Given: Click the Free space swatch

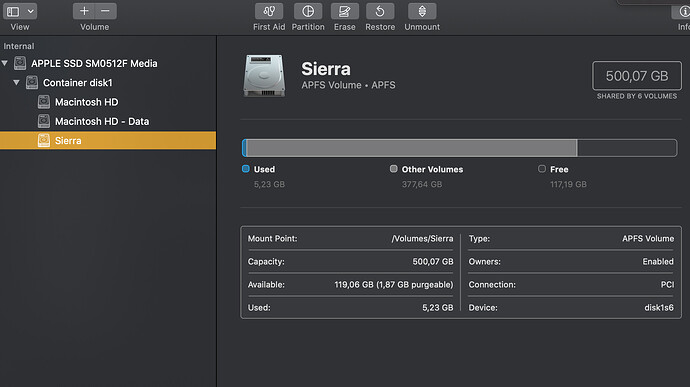Looking at the screenshot, I should pos(542,169).
